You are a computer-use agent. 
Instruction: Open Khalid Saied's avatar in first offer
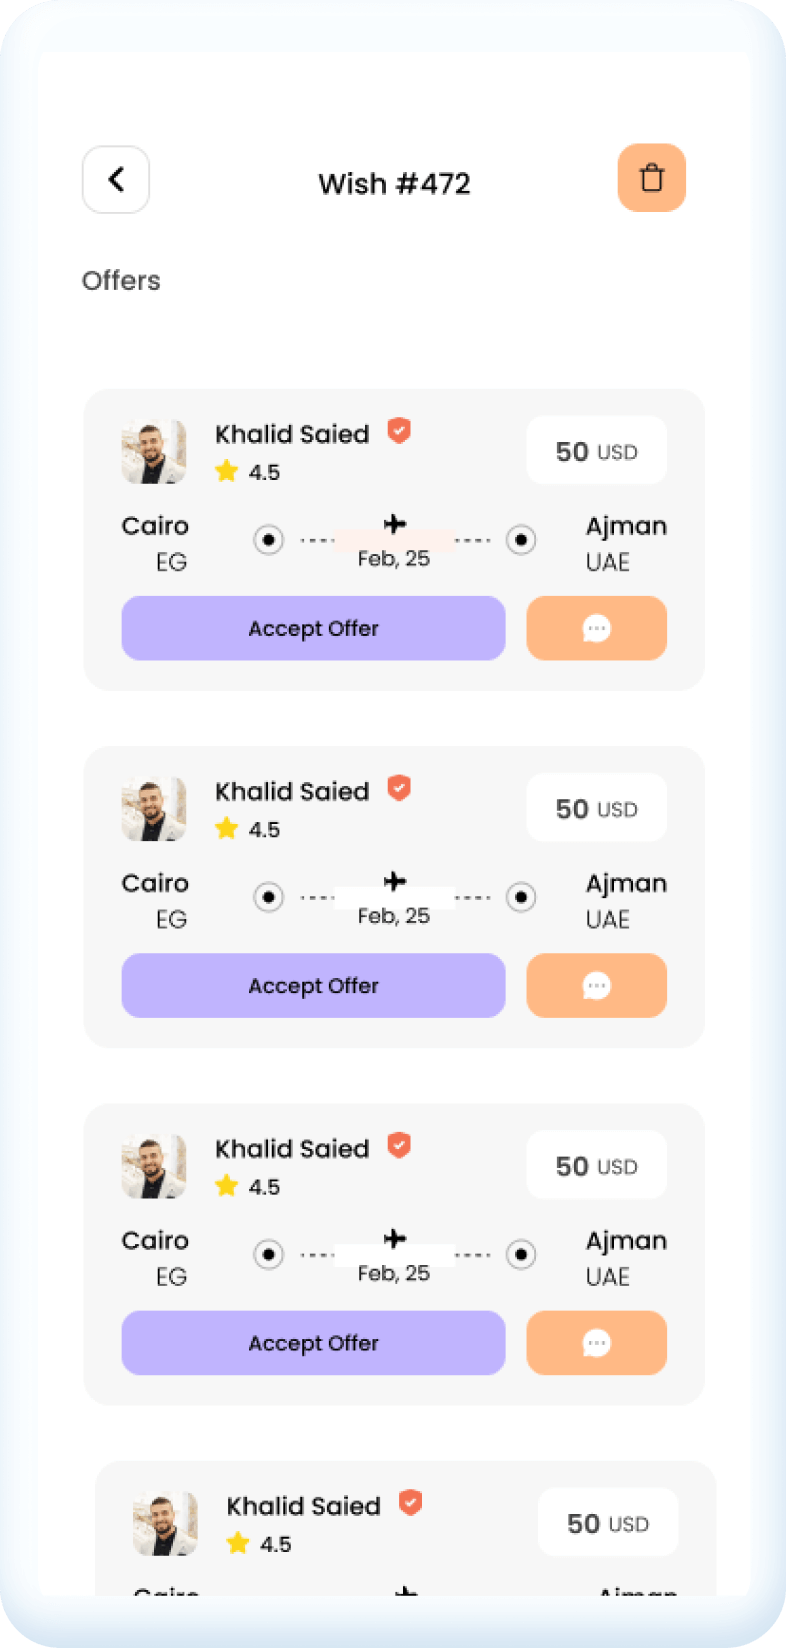click(154, 452)
